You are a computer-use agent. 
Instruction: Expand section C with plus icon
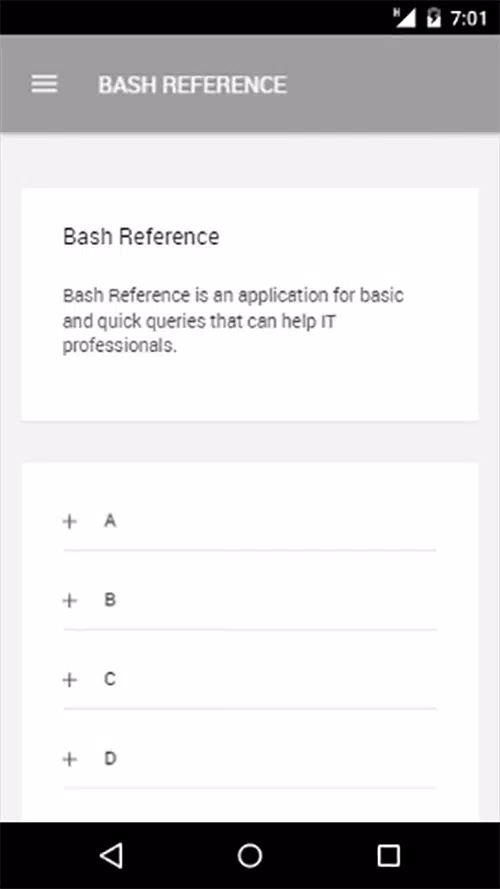[x=69, y=680]
